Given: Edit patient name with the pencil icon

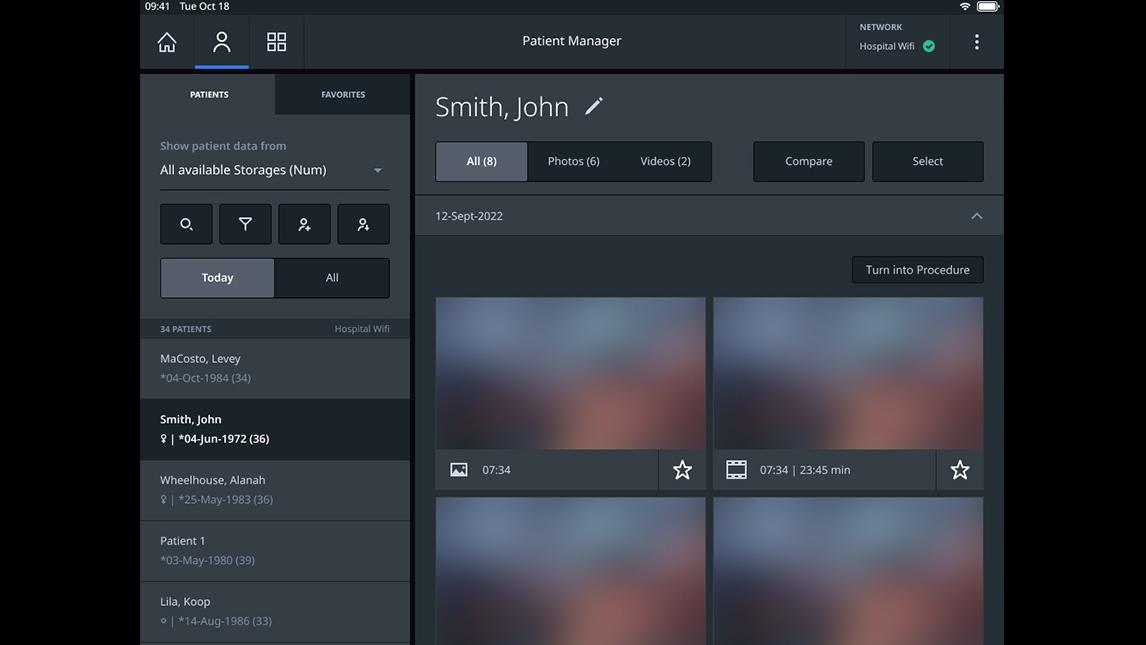Looking at the screenshot, I should [x=593, y=106].
